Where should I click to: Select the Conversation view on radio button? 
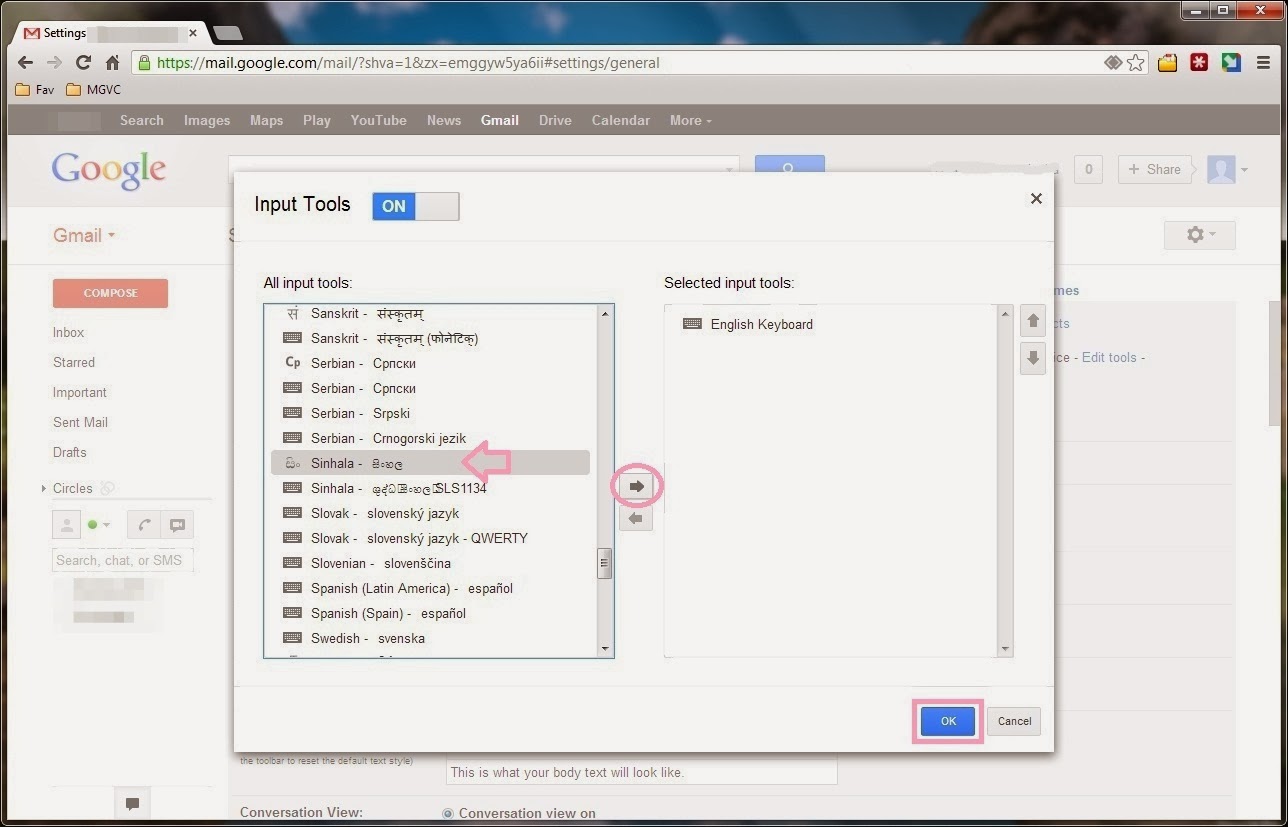[x=449, y=813]
